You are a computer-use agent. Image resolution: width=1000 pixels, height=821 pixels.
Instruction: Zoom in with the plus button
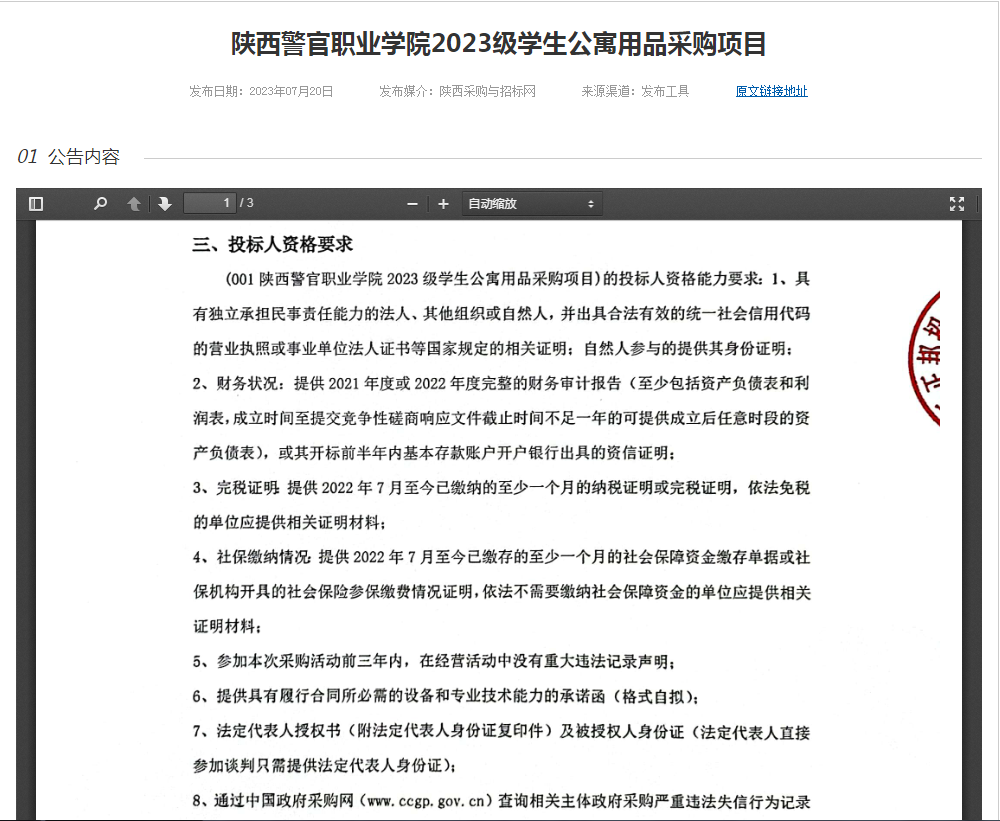pyautogui.click(x=443, y=204)
